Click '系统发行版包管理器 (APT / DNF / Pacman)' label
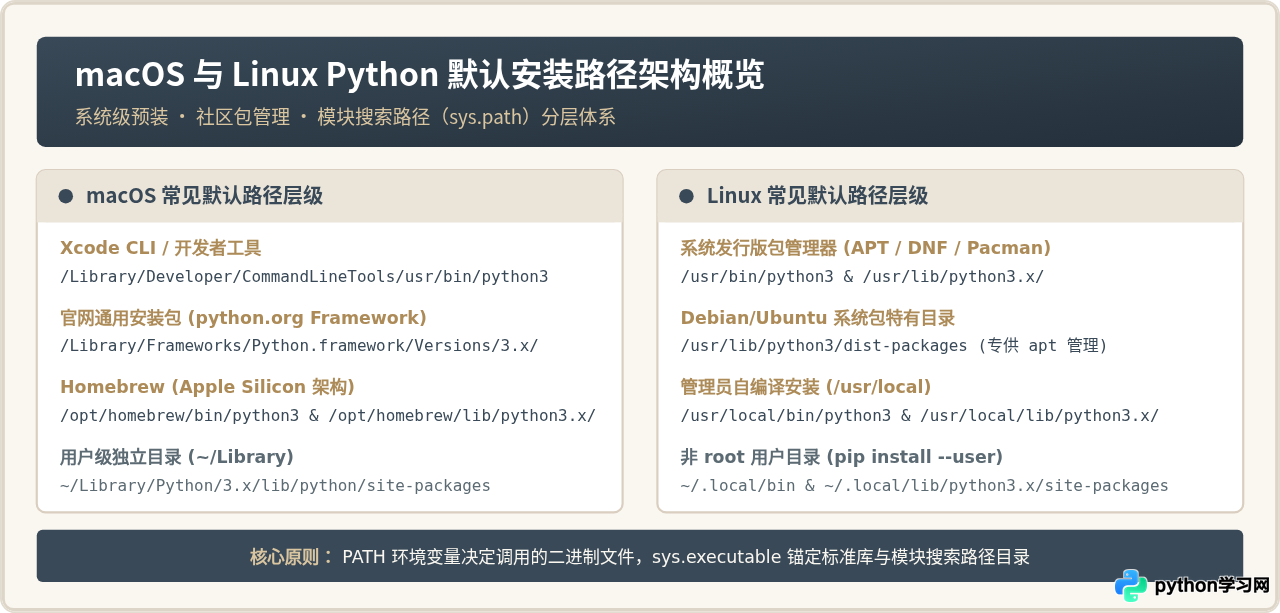Screen dimensions: 1280x613 point(865,248)
